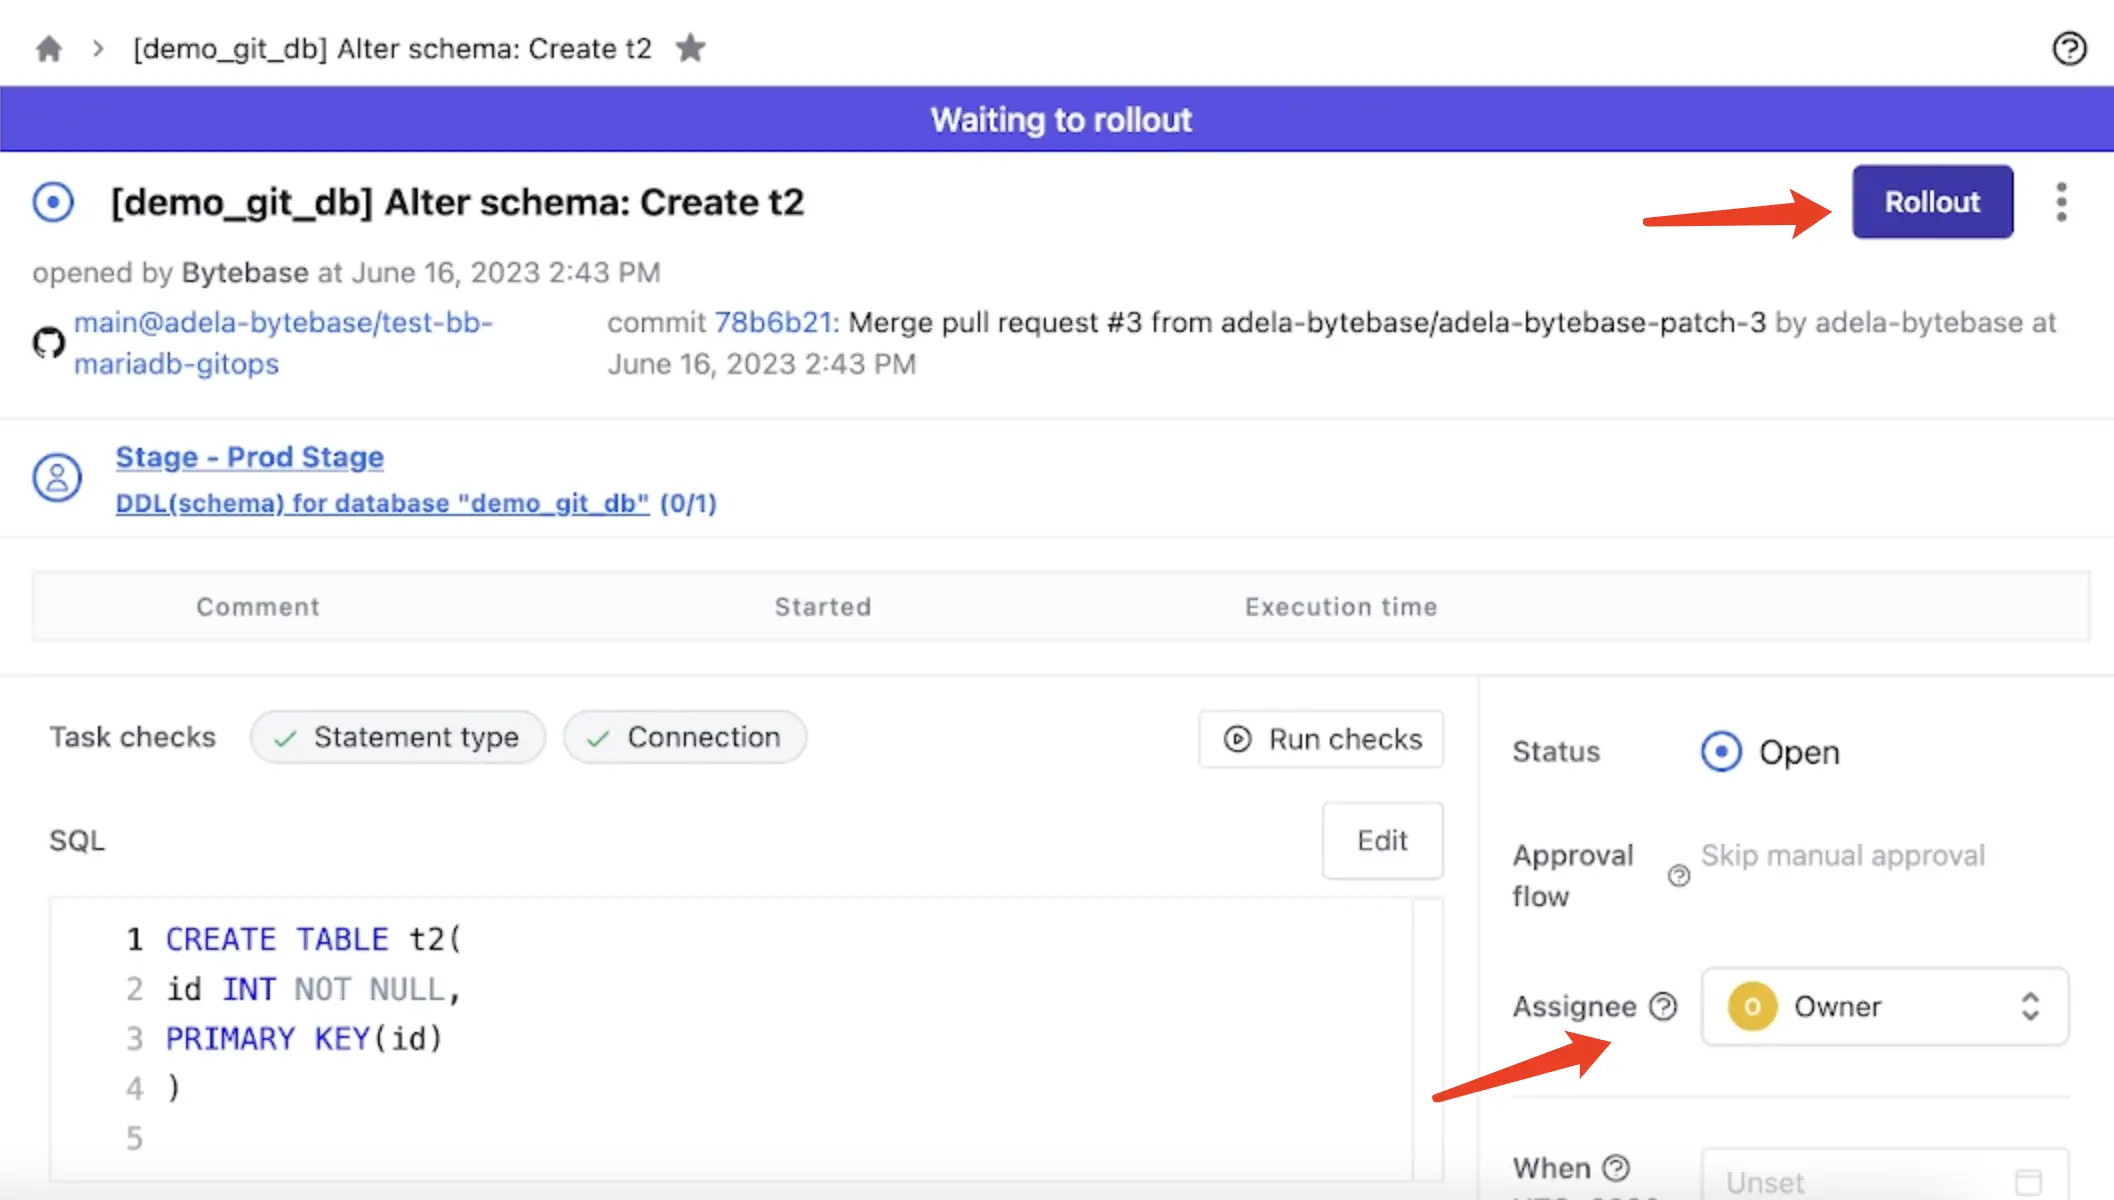Click the Rollout button
This screenshot has width=2114, height=1200.
tap(1931, 201)
